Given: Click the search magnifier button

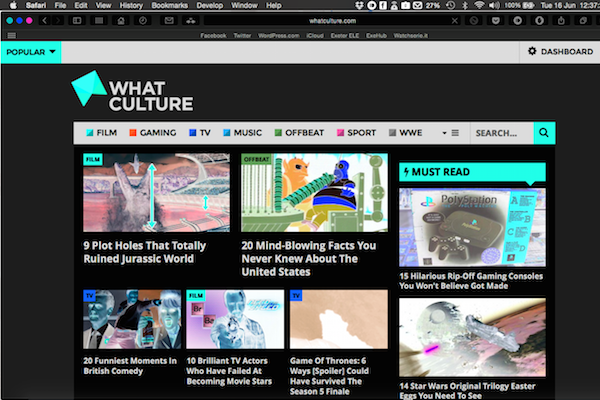Looking at the screenshot, I should pos(544,133).
